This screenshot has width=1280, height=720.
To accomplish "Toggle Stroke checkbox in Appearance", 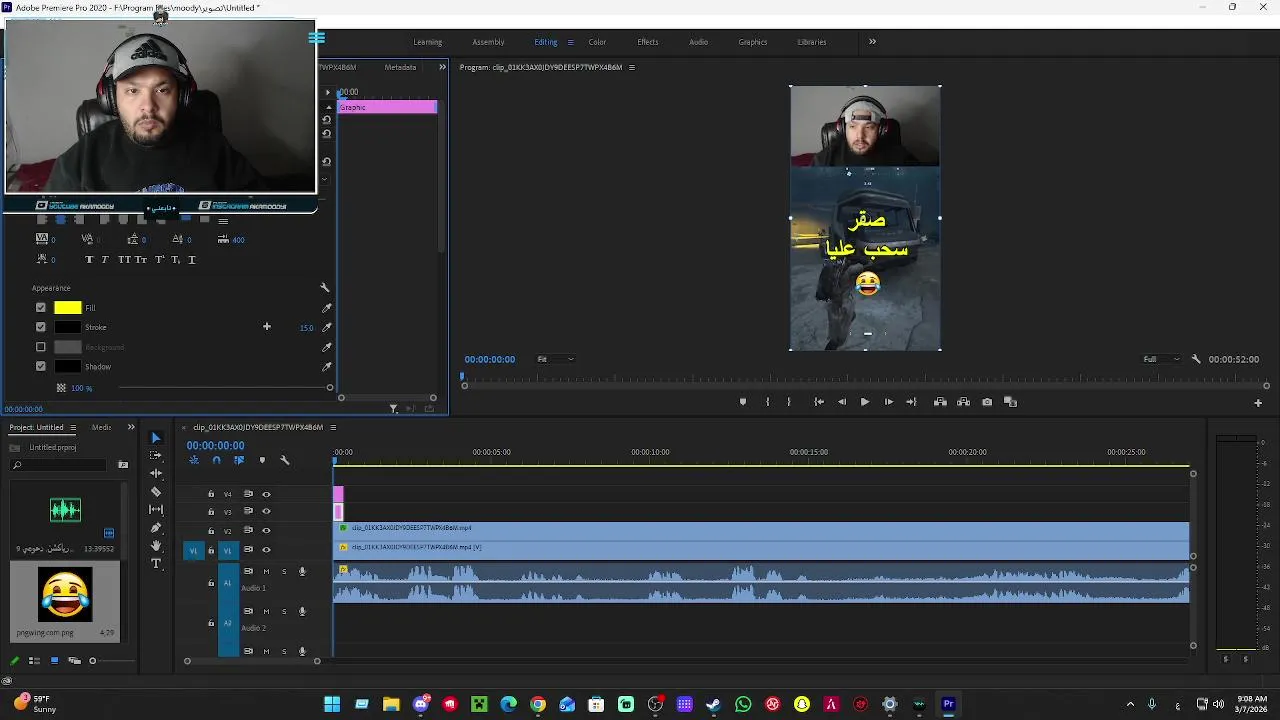I will tap(41, 327).
